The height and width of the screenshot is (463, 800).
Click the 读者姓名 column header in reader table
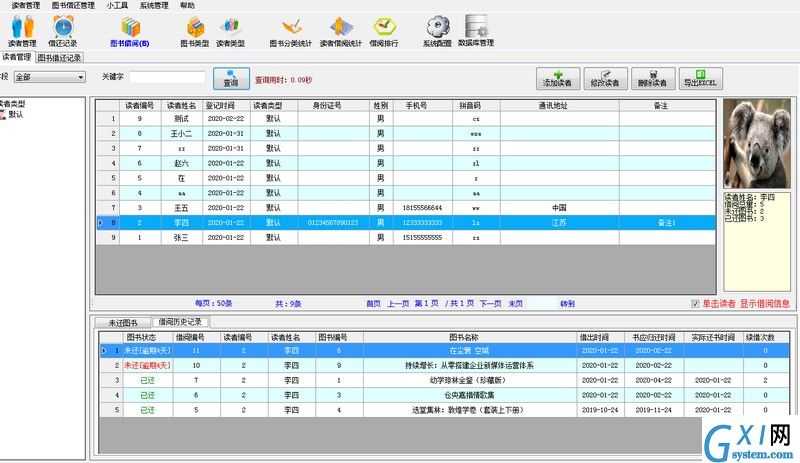pos(182,106)
